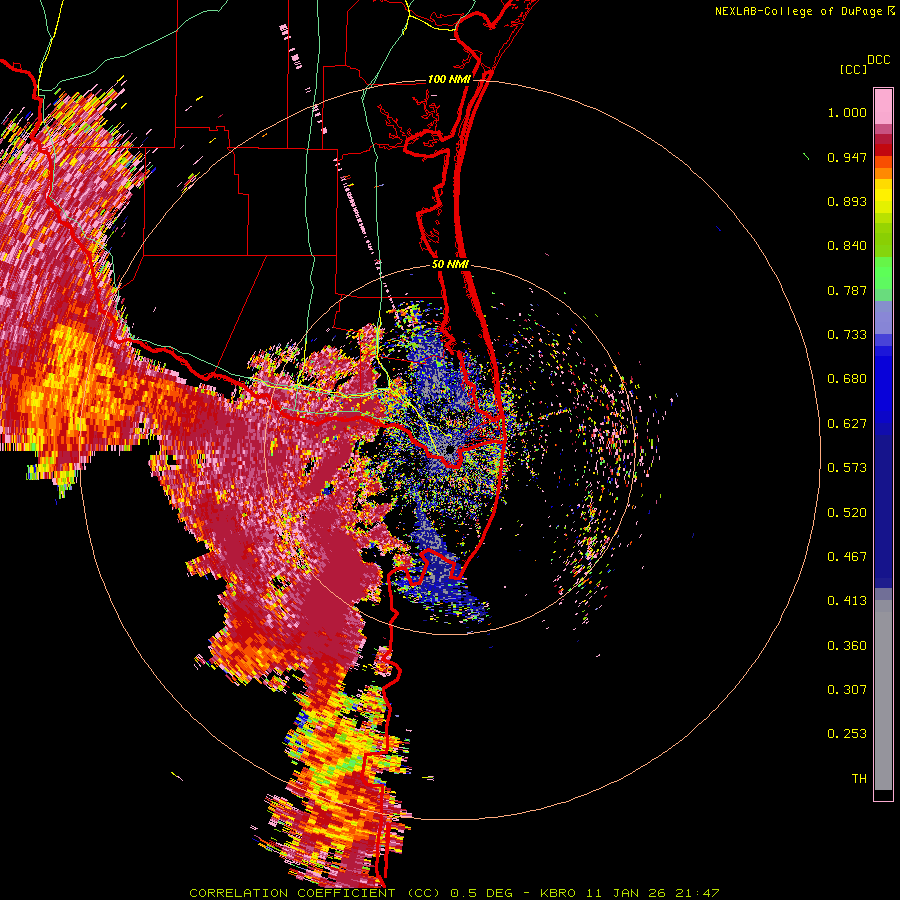Viewport: 900px width, 900px height.
Task: Click the 0.733 color scale value
Action: [x=847, y=335]
